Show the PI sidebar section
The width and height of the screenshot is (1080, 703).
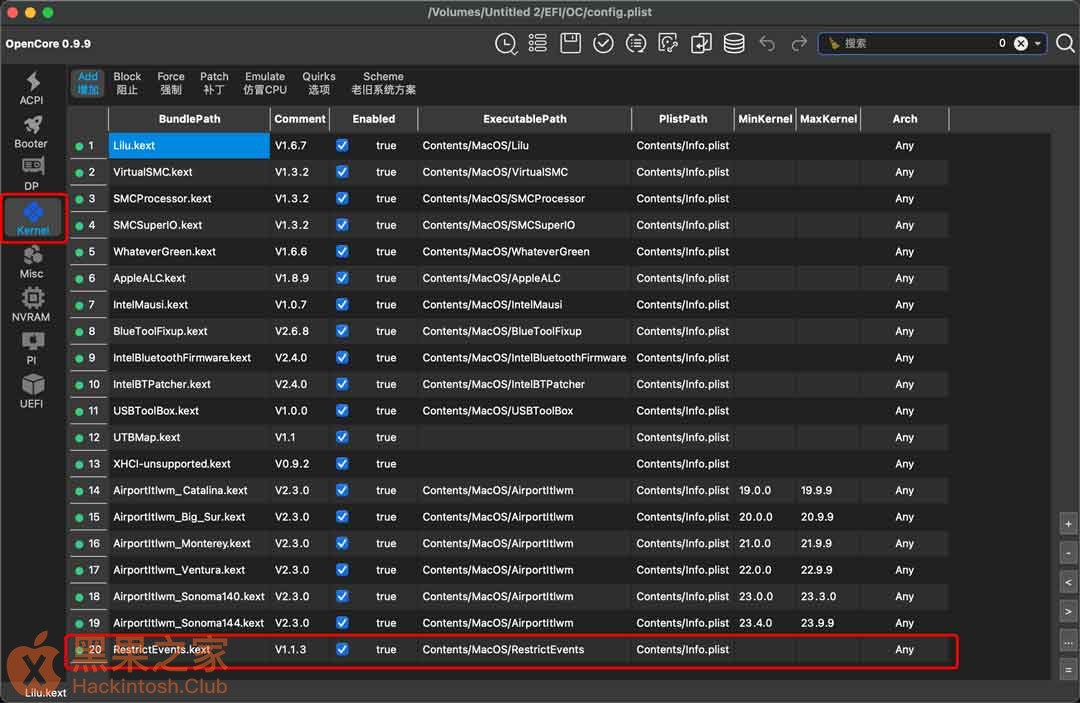pyautogui.click(x=32, y=348)
